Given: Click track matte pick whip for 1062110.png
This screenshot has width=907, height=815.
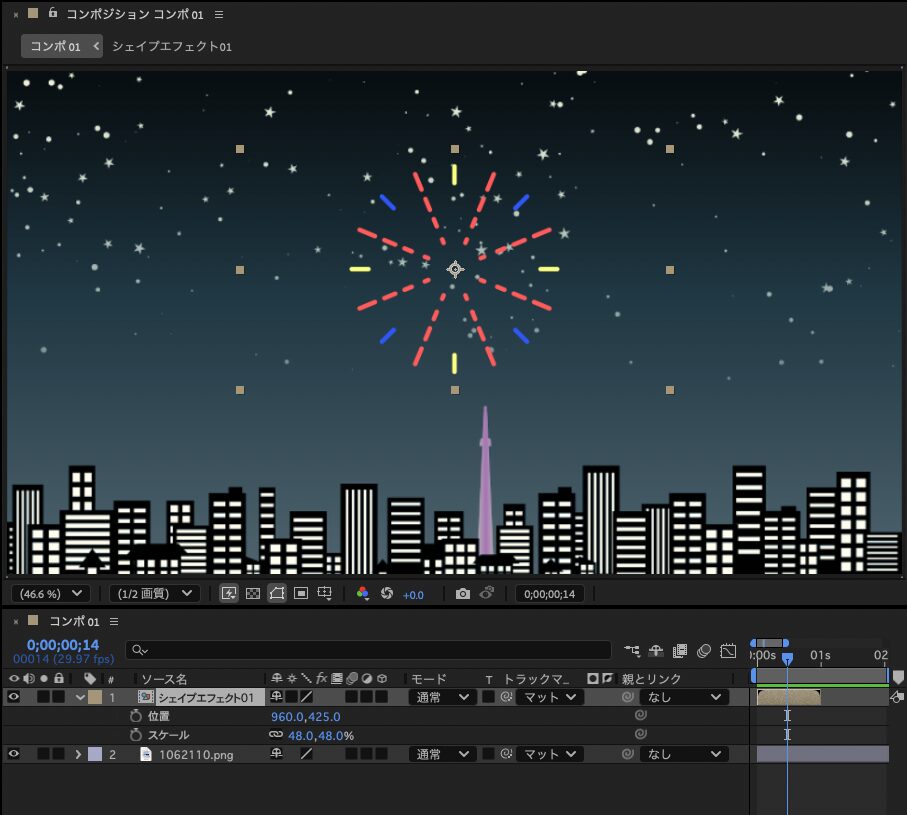Looking at the screenshot, I should point(506,754).
